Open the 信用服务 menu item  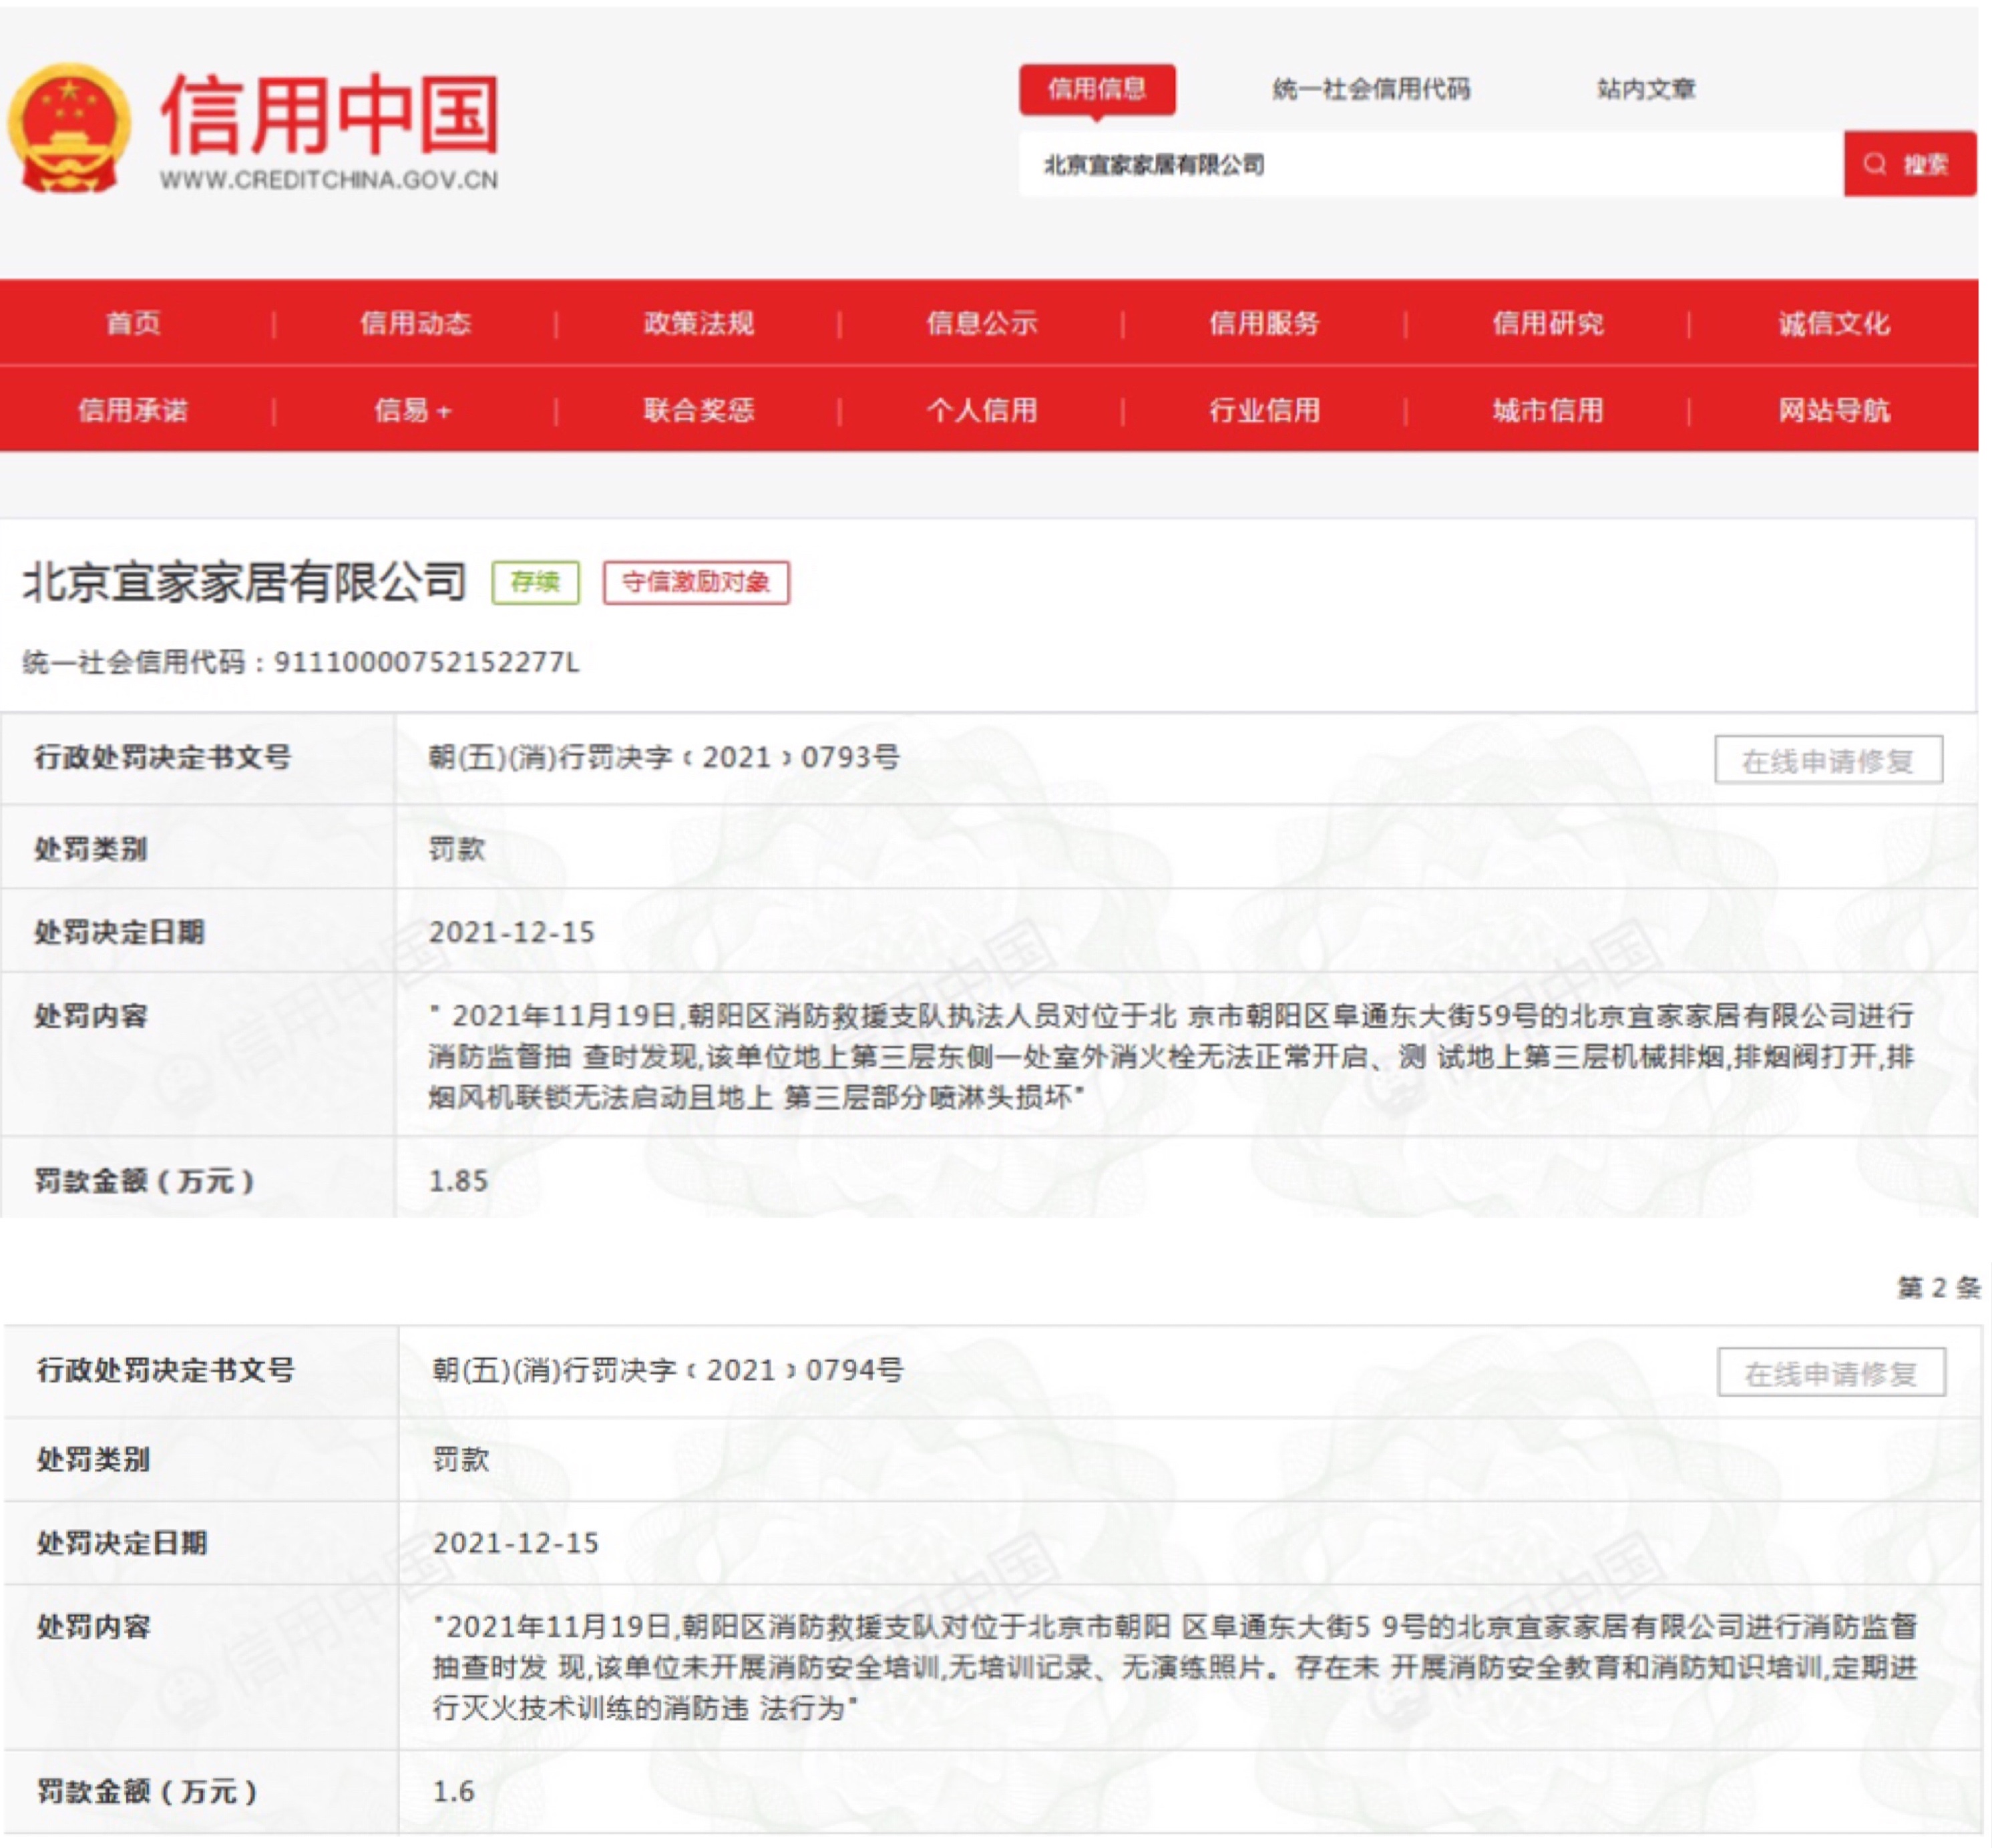click(1264, 323)
